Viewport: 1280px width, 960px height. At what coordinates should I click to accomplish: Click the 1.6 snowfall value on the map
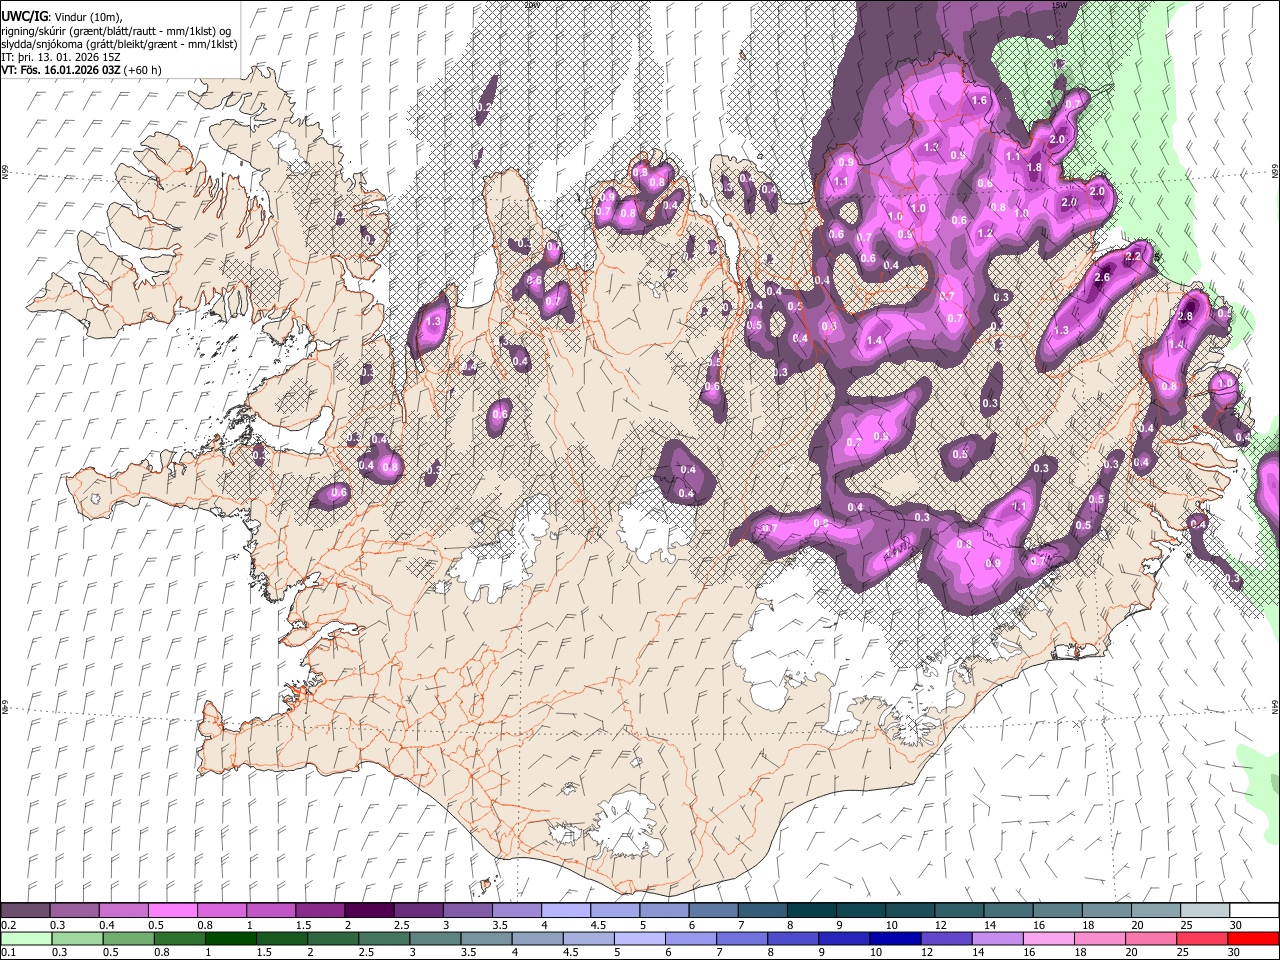point(979,101)
